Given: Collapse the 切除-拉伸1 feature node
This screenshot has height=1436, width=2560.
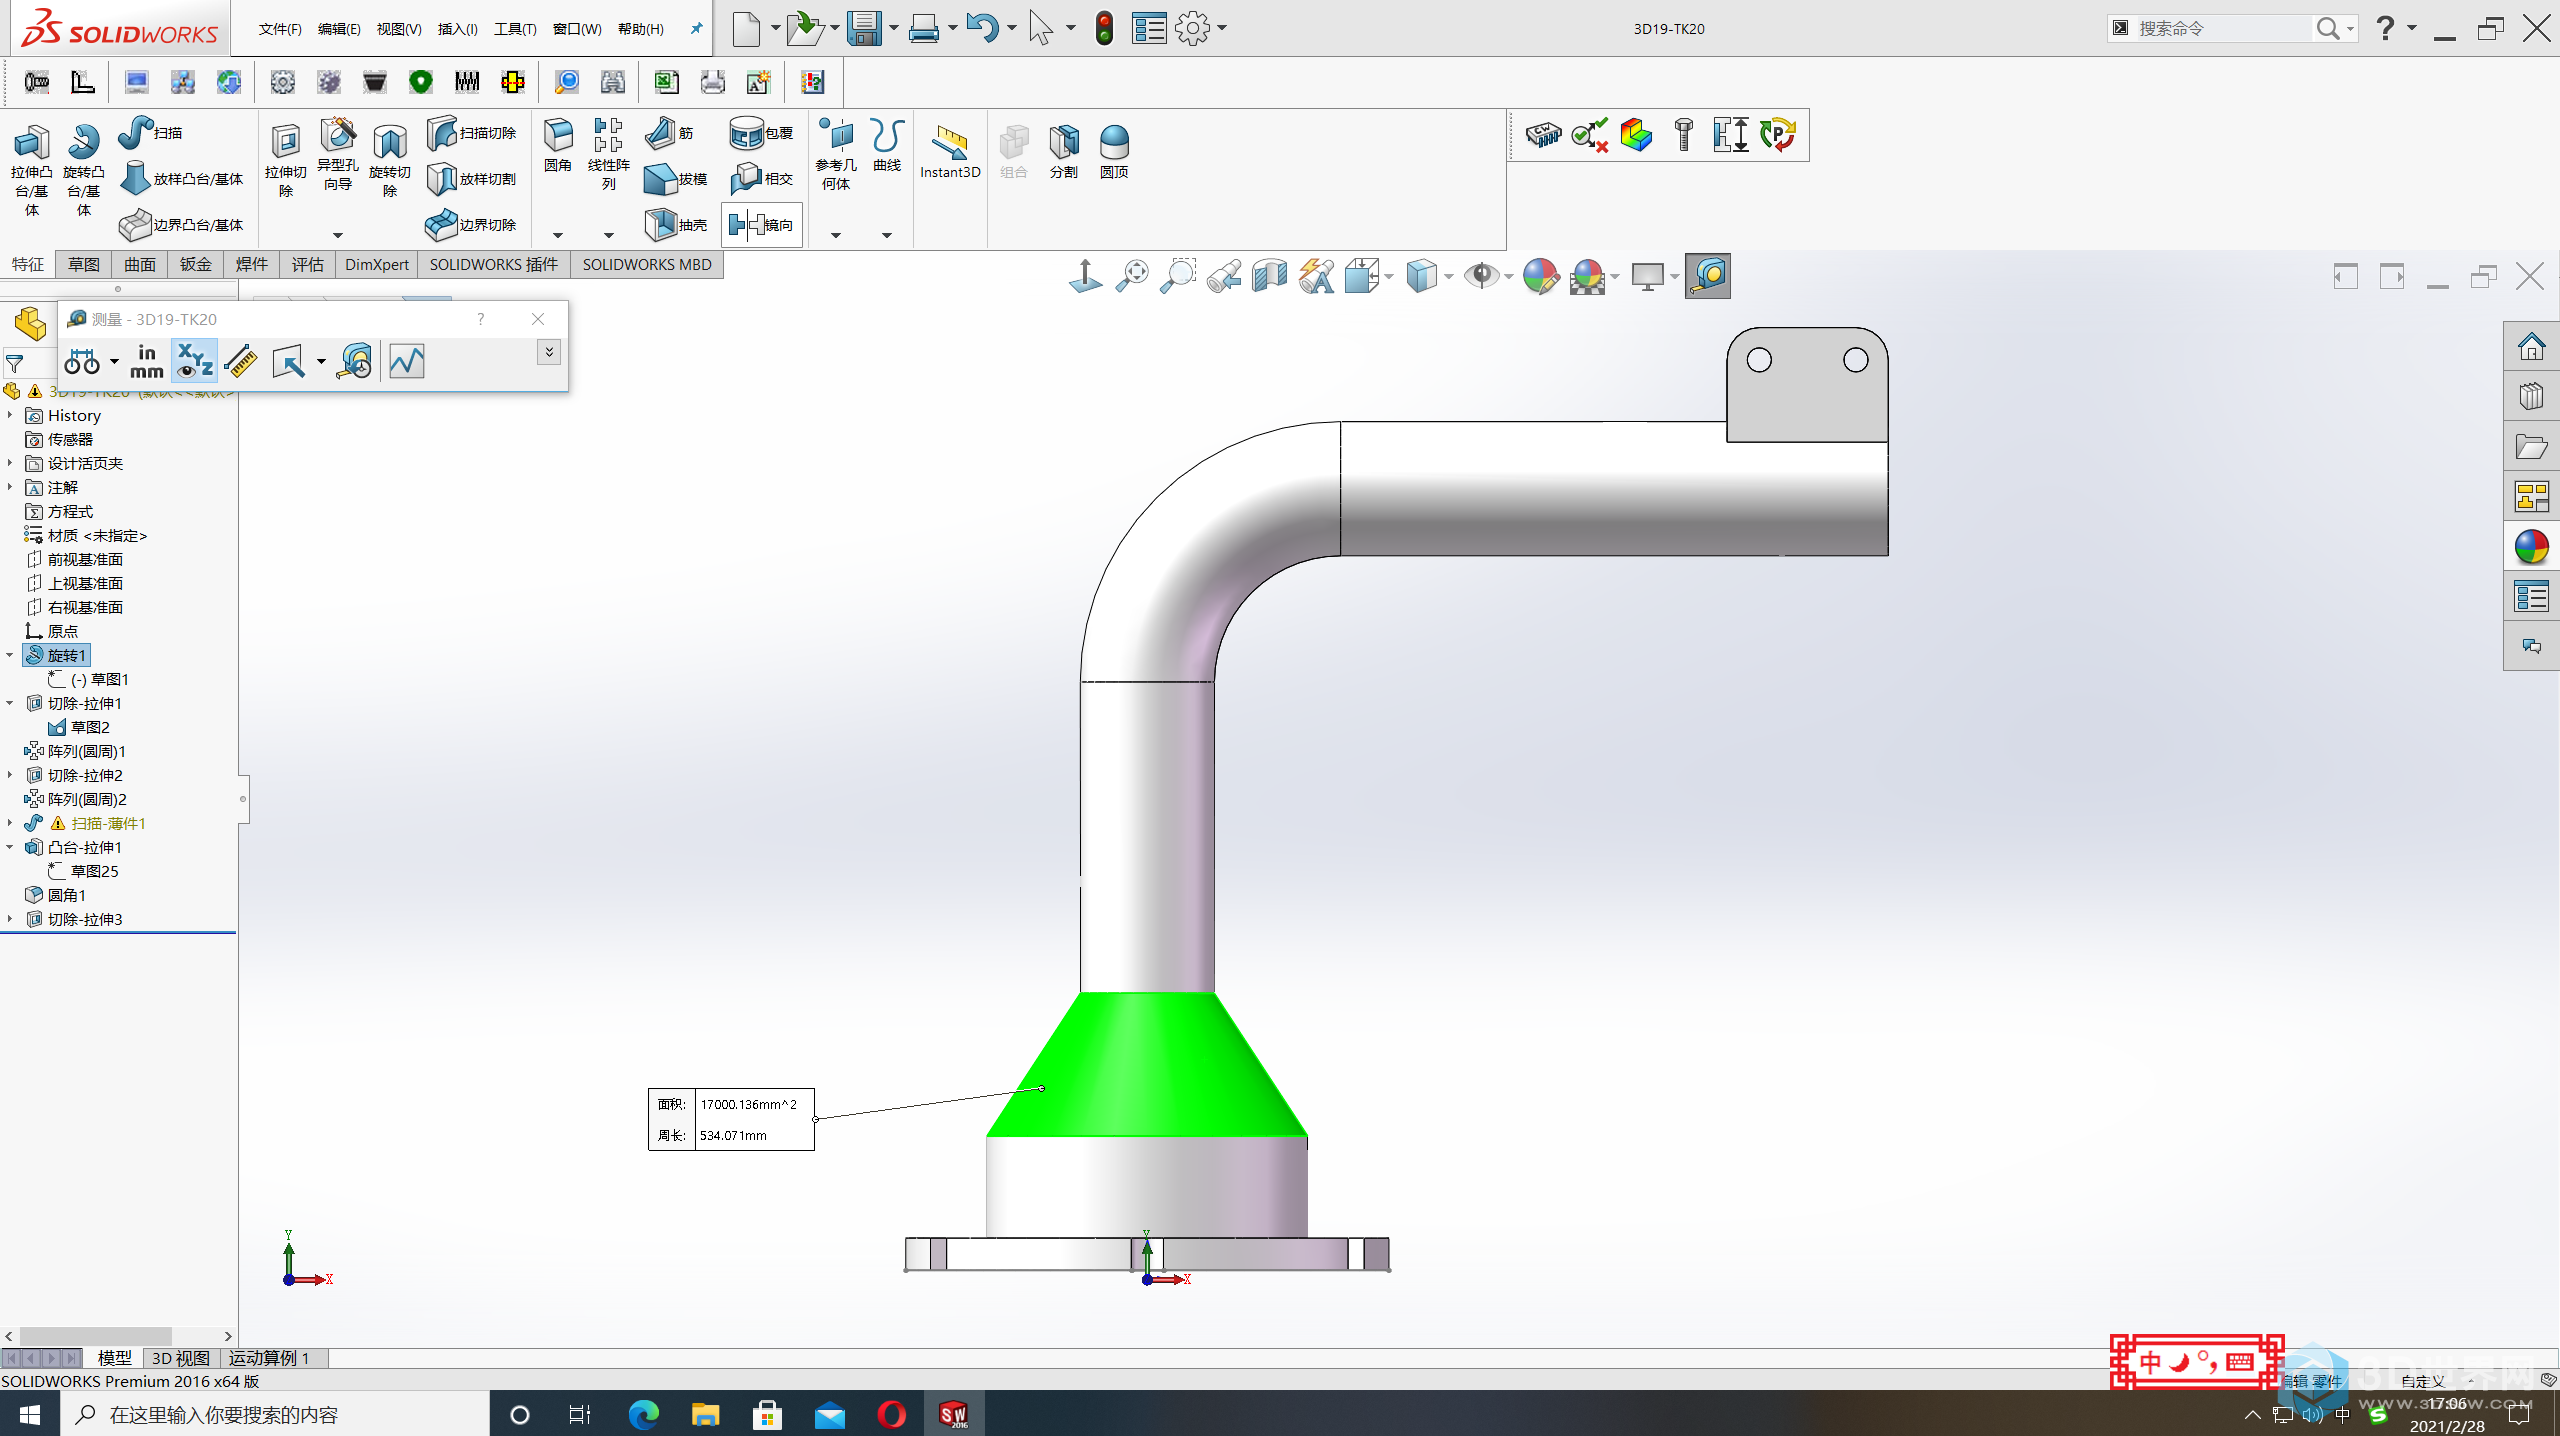Looking at the screenshot, I should (9, 703).
